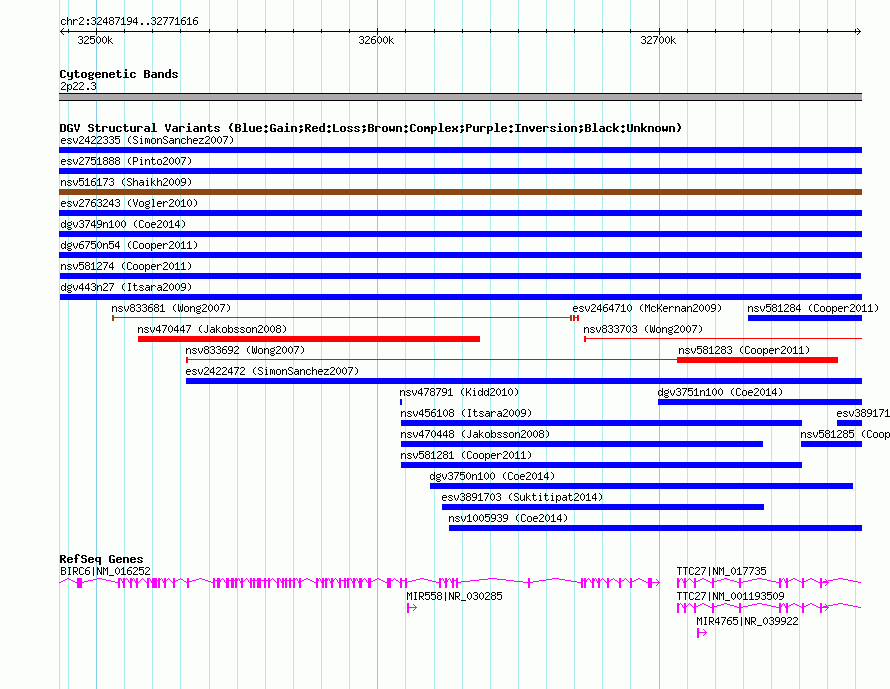Click chr2:32487194..32771616 coordinate text
The width and height of the screenshot is (890, 689).
coord(129,21)
